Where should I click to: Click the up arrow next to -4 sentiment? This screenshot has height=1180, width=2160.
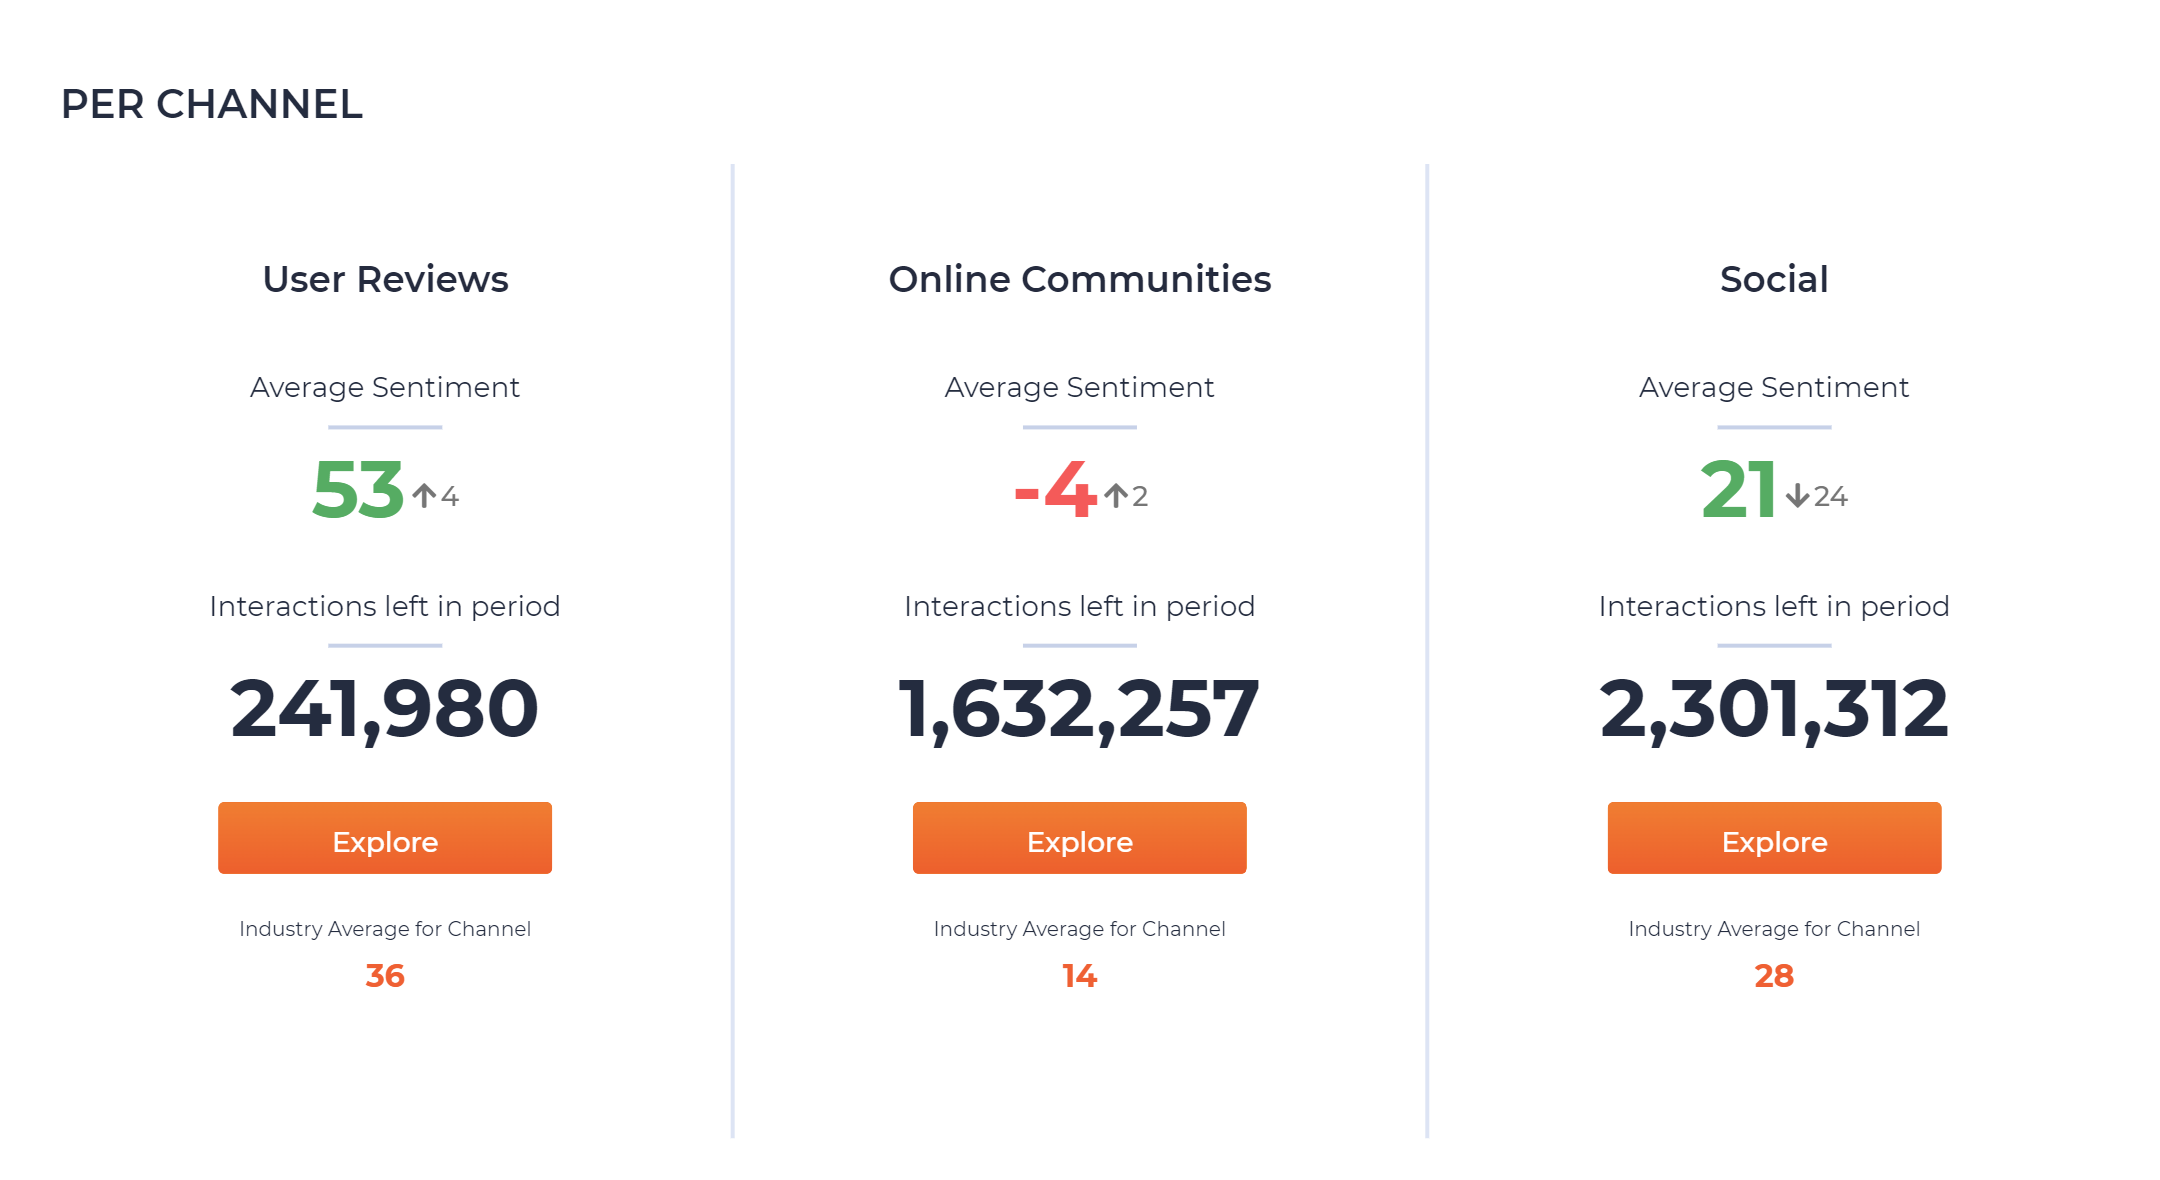[x=1116, y=495]
